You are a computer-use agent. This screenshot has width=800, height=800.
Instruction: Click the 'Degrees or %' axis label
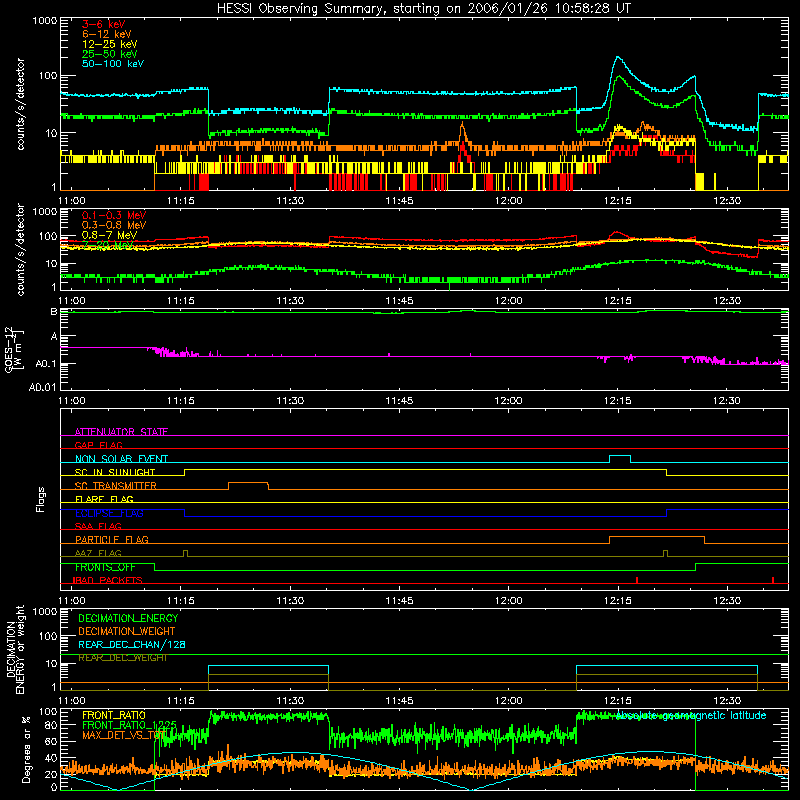[26, 748]
